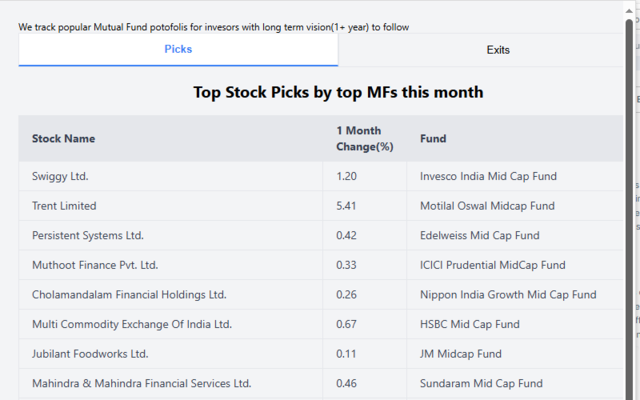Click Invesco India Mid Cap Fund

[x=488, y=176]
